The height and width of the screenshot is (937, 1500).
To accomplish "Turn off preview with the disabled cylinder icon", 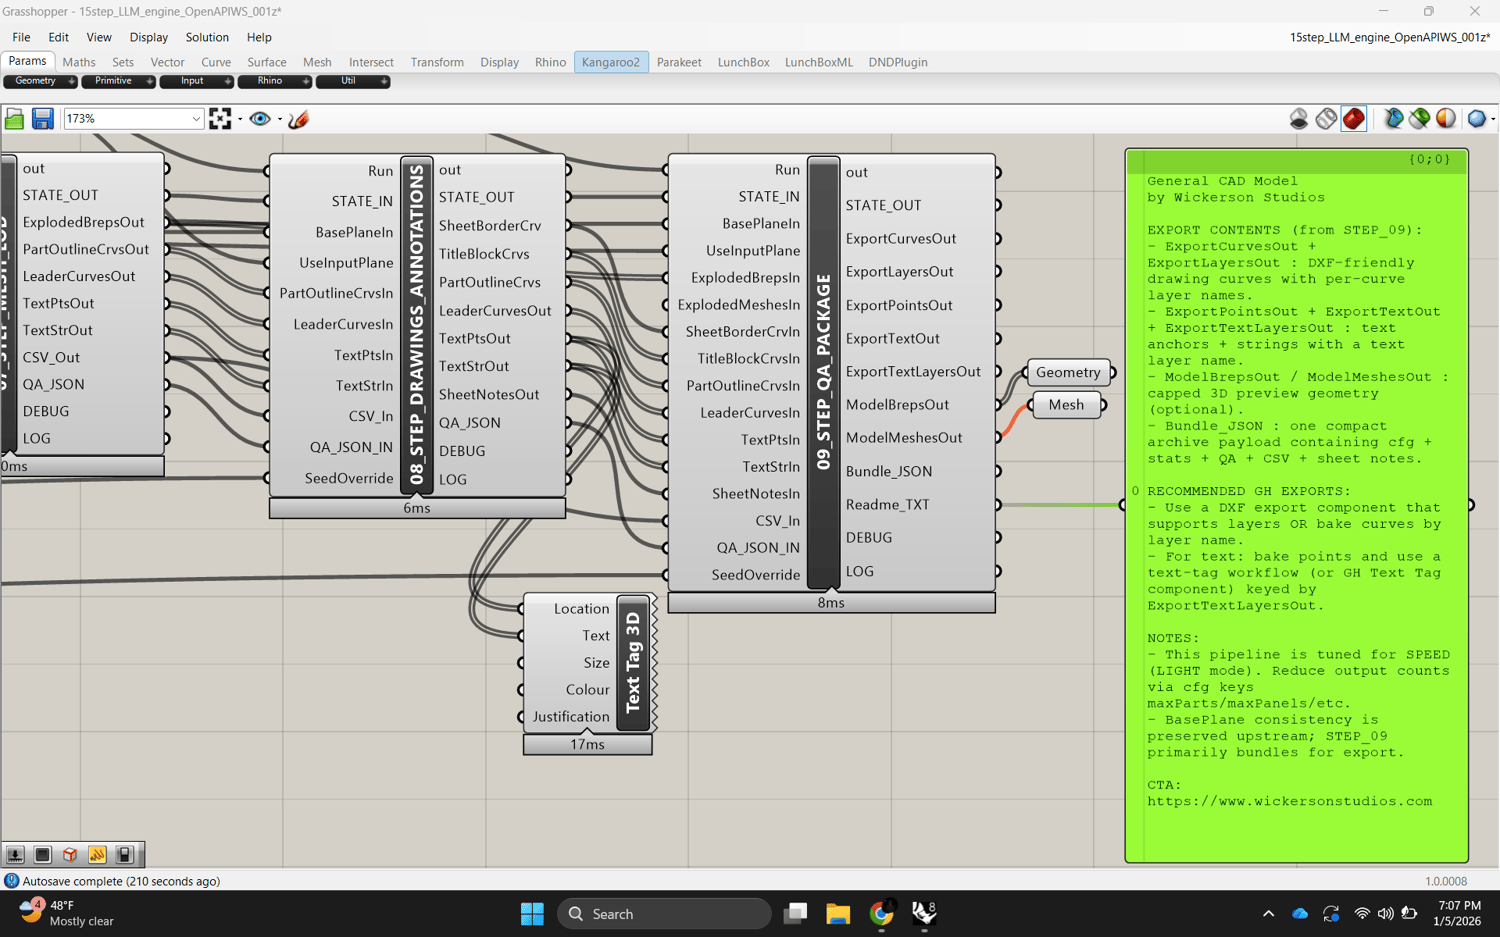I will 1298,119.
